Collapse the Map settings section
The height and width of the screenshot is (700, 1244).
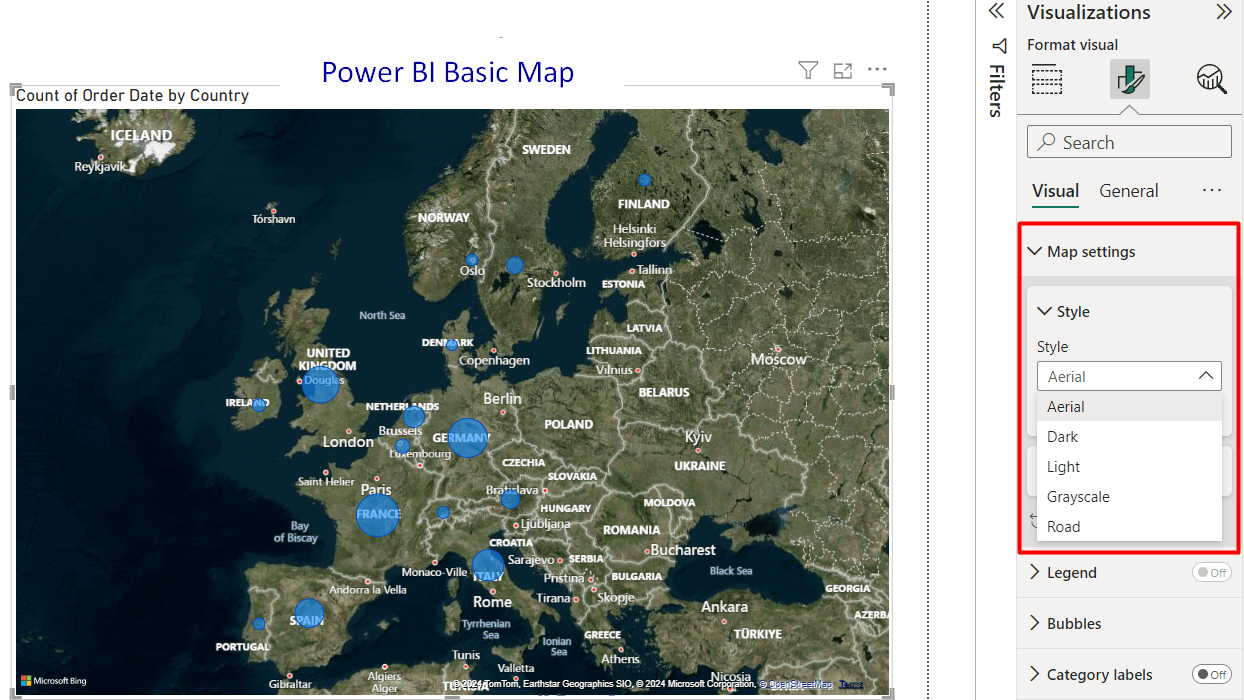[x=1034, y=251]
